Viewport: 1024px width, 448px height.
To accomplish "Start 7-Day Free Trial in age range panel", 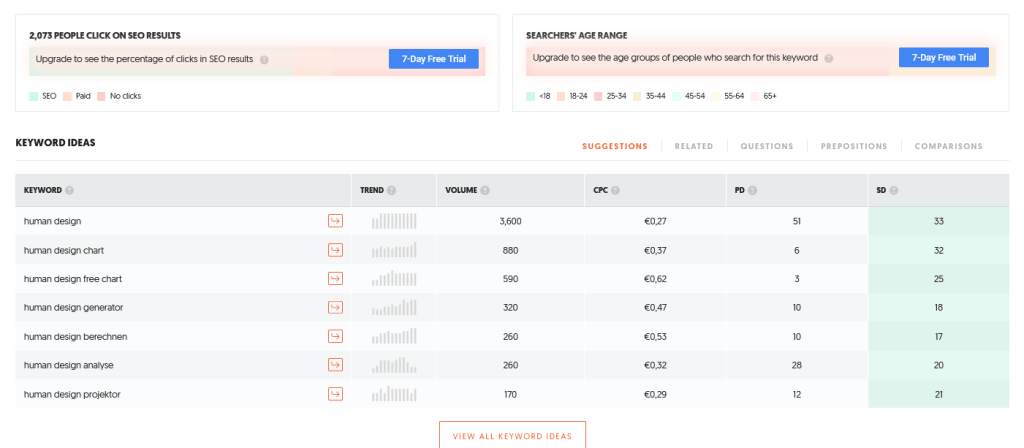I will (943, 58).
